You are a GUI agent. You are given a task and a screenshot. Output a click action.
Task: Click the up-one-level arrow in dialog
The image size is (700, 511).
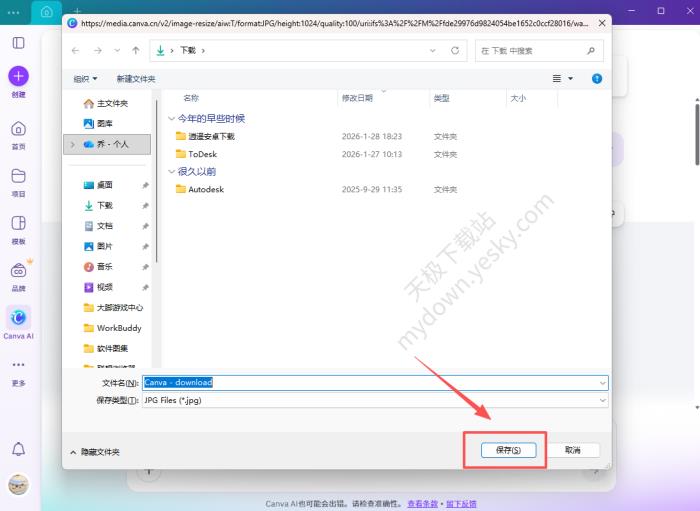tap(135, 50)
